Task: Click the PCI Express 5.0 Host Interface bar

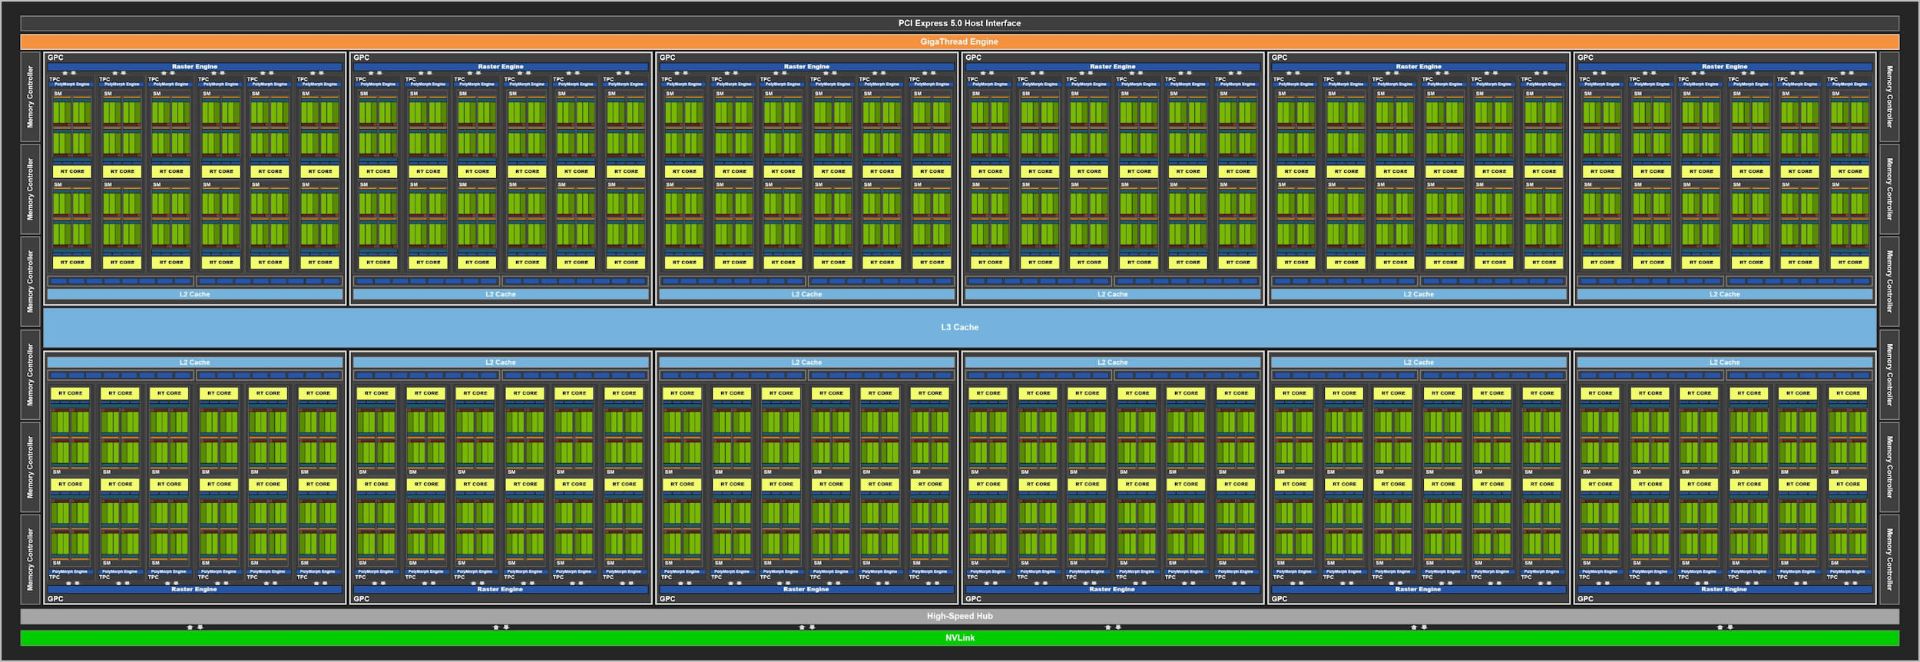Action: pyautogui.click(x=959, y=23)
